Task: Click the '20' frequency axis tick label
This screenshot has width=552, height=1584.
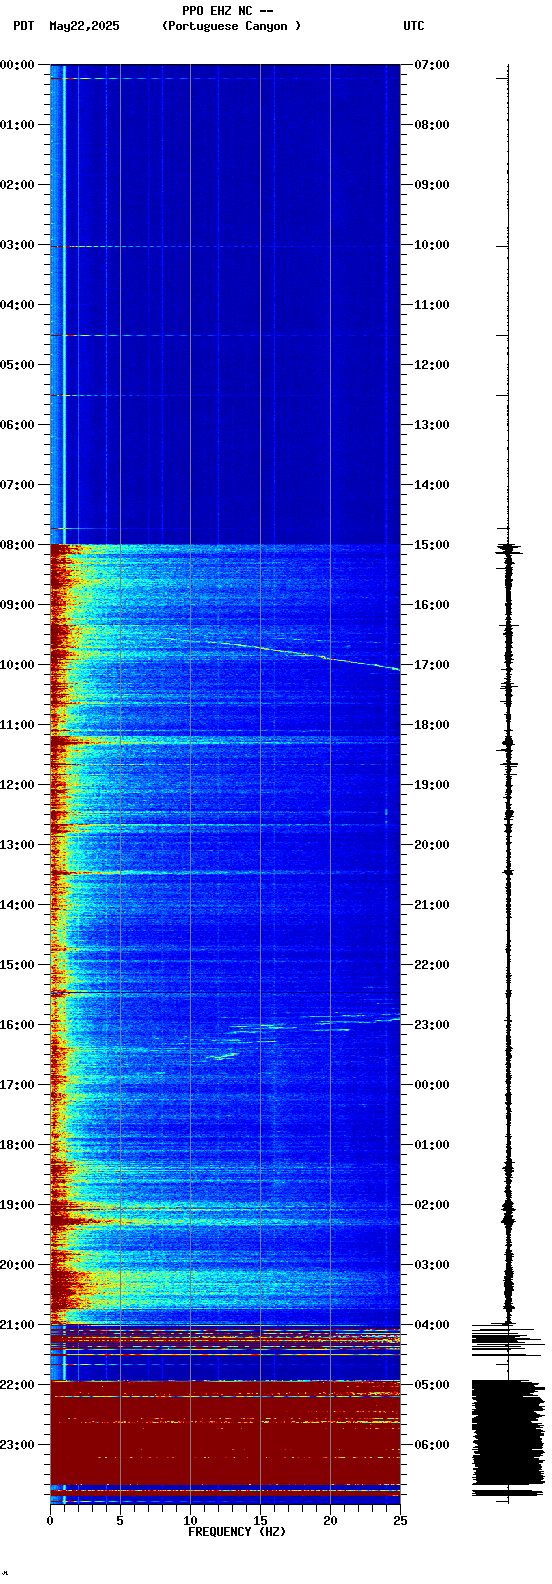Action: 330,1521
